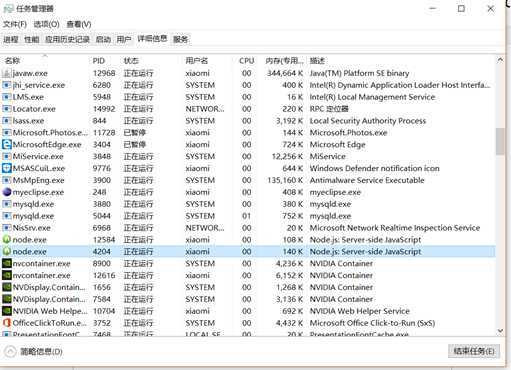Image resolution: width=511 pixels, height=370 pixels.
Task: Click the 结束任务(E) button
Action: click(x=474, y=351)
